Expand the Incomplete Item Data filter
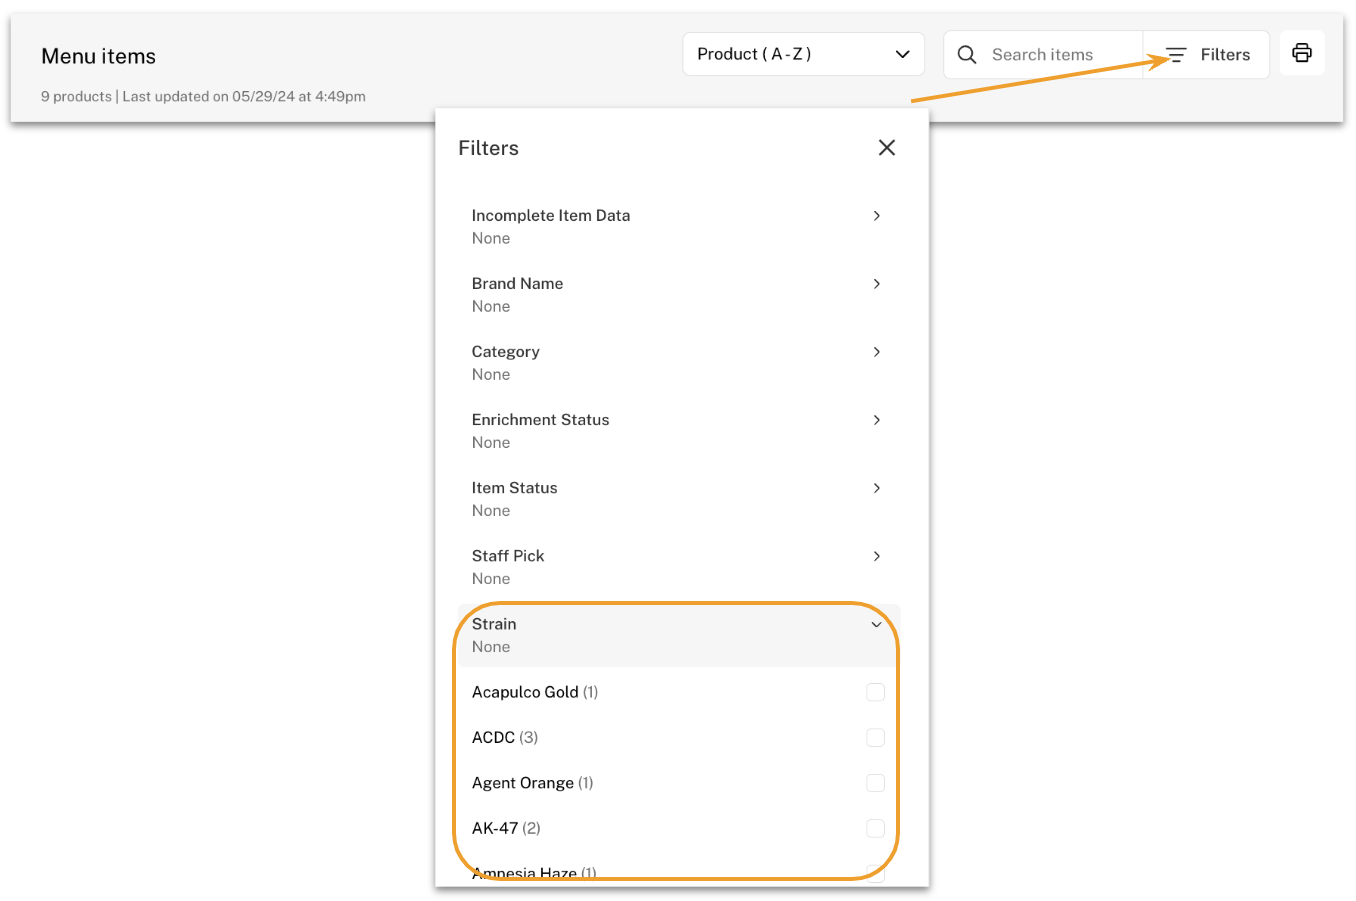The width and height of the screenshot is (1356, 901). tap(679, 227)
